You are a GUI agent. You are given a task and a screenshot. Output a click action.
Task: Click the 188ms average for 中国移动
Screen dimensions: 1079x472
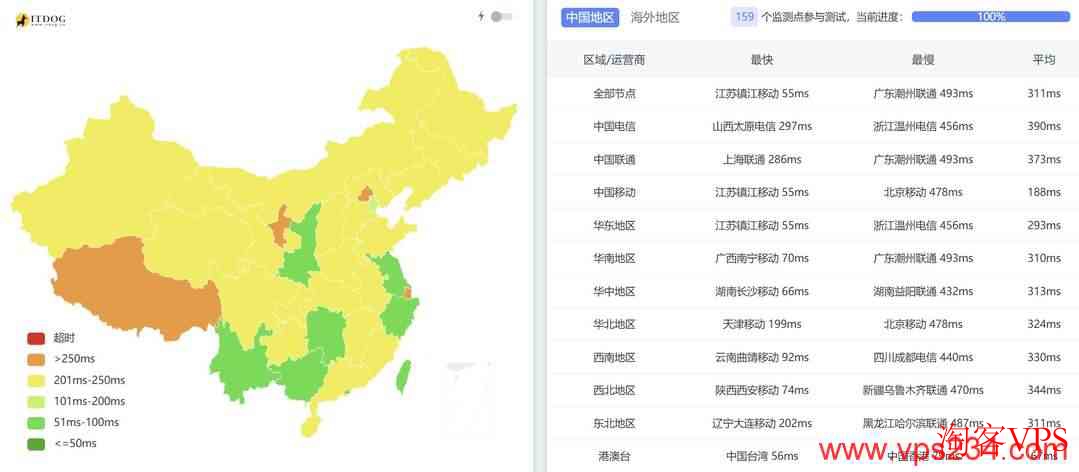(x=1044, y=192)
